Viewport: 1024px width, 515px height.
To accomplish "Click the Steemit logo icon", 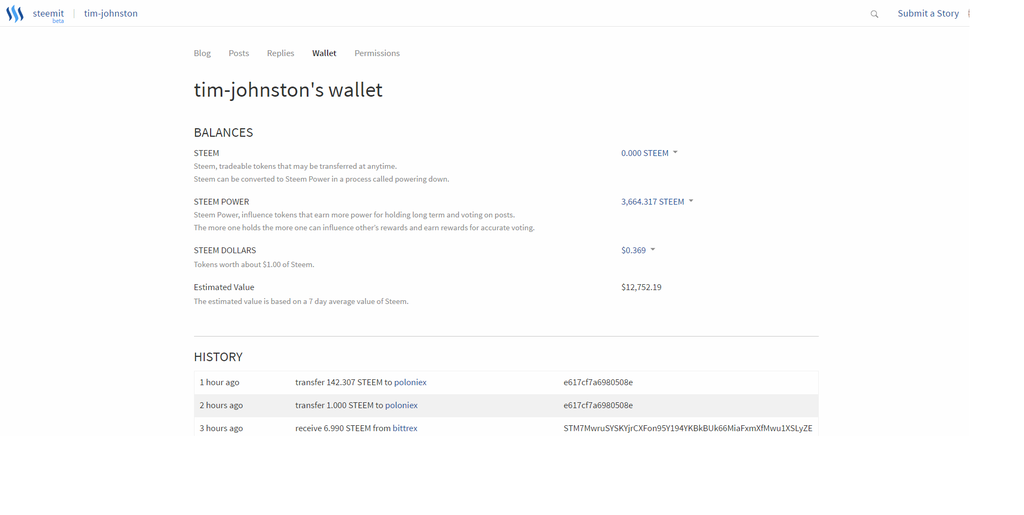I will (14, 13).
